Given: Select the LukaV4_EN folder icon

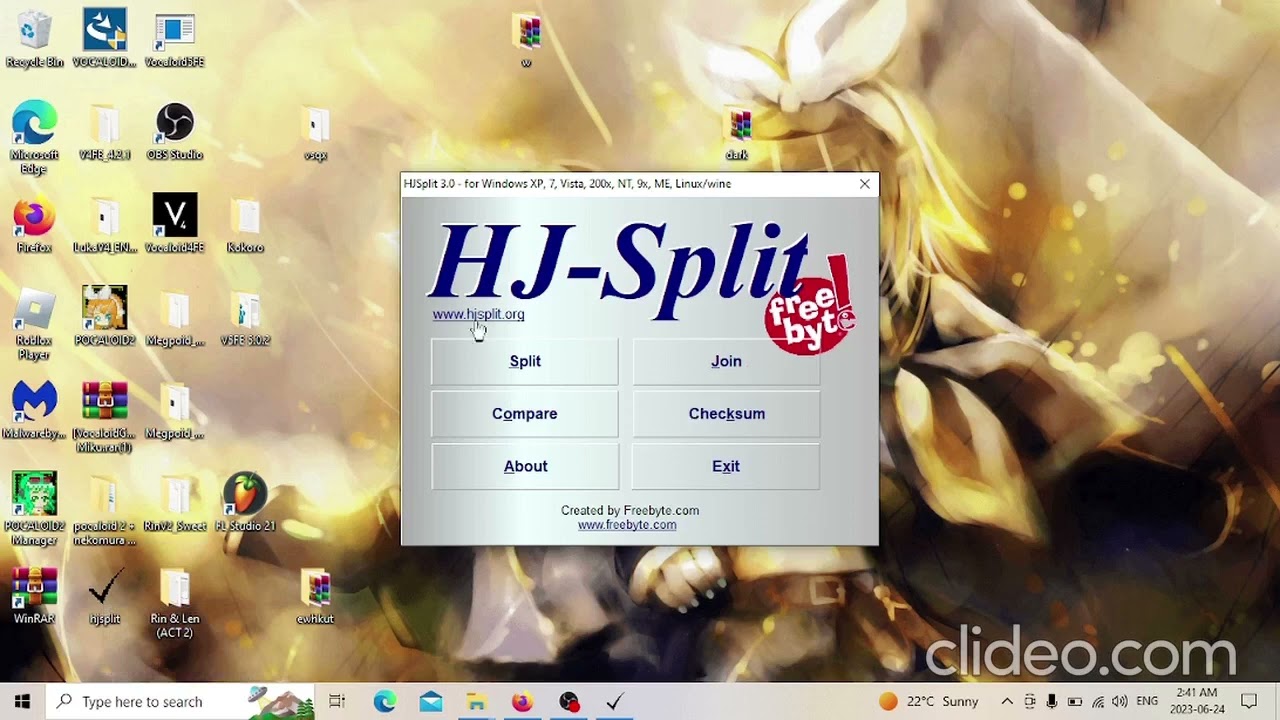Looking at the screenshot, I should point(104,226).
